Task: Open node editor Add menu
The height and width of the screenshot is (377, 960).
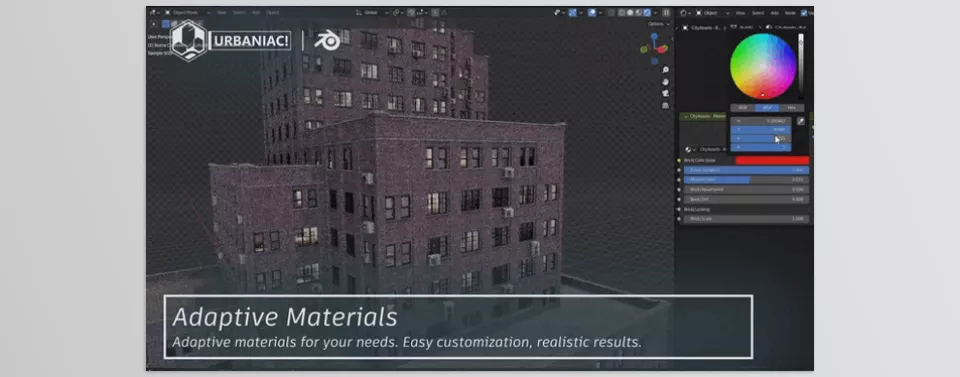Action: click(x=774, y=13)
